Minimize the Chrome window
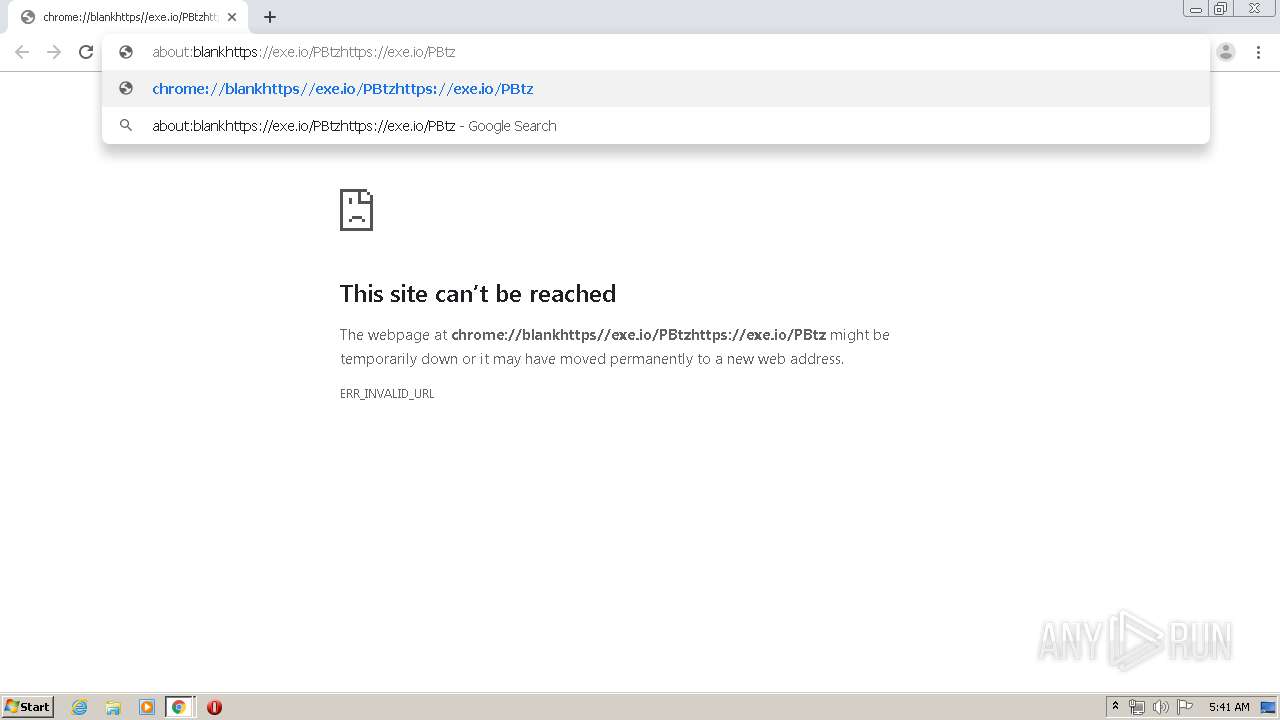This screenshot has width=1280, height=720. tap(1195, 9)
